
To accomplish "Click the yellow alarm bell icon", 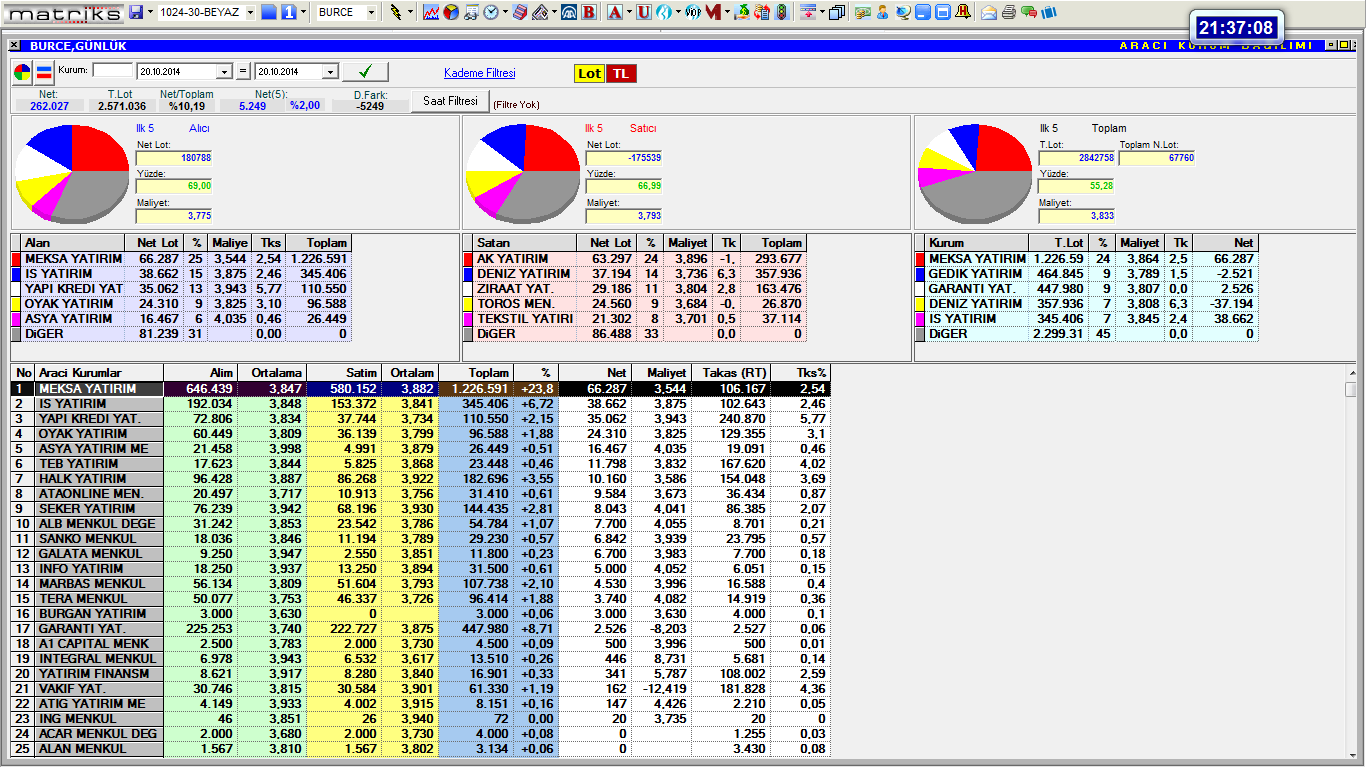I will (x=963, y=13).
